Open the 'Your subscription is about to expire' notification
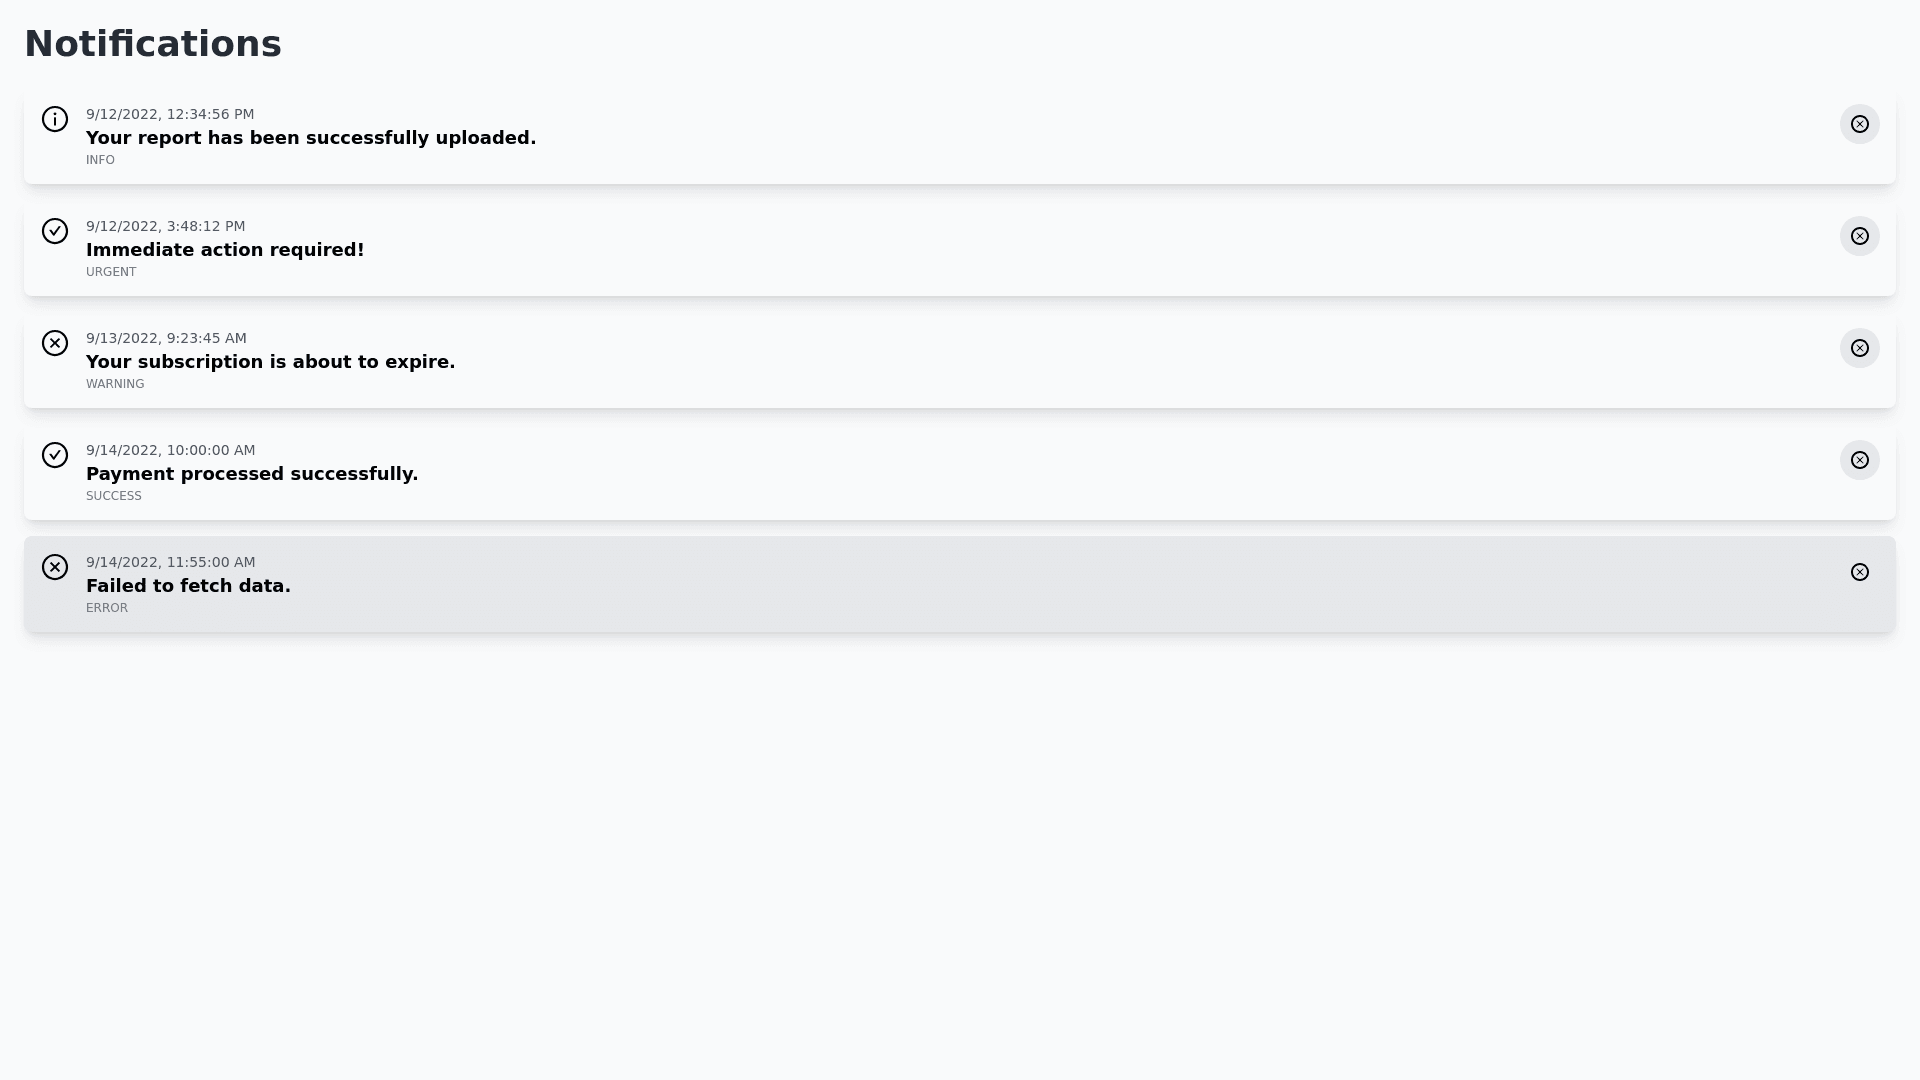Viewport: 1920px width, 1080px height. click(x=270, y=362)
